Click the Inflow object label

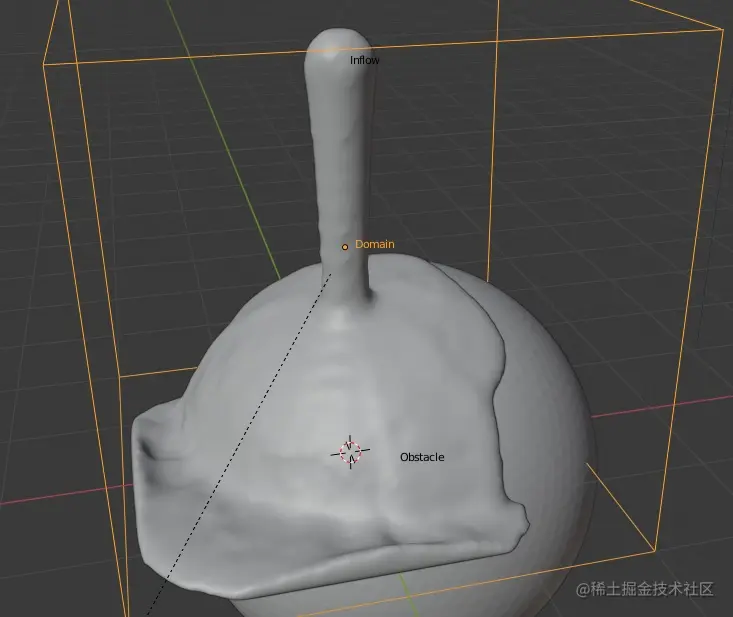point(365,60)
